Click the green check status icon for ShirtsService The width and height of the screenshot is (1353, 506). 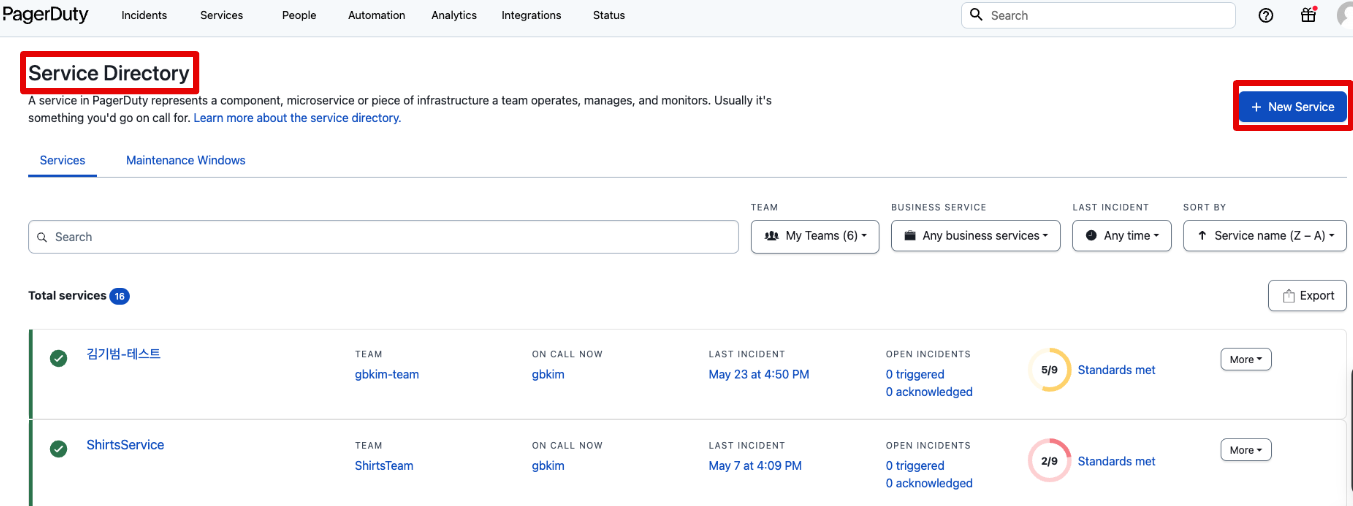pyautogui.click(x=59, y=449)
